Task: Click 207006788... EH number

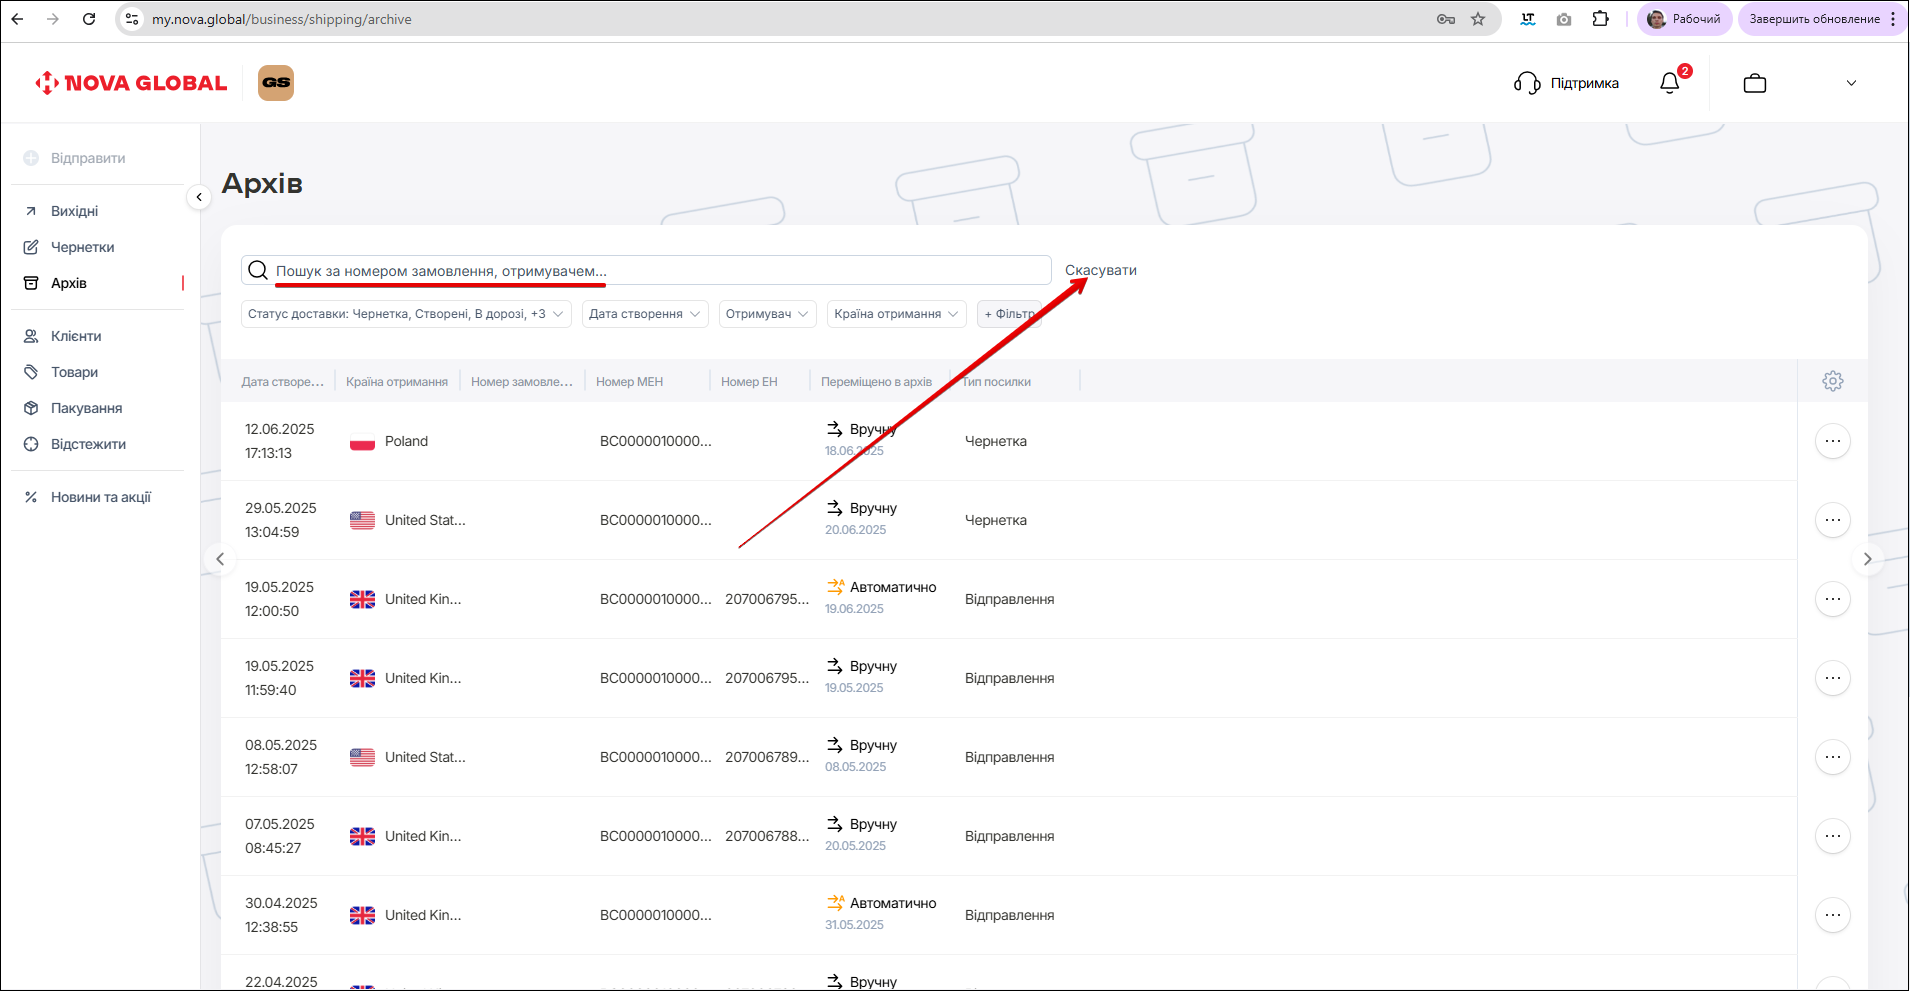Action: pyautogui.click(x=767, y=836)
